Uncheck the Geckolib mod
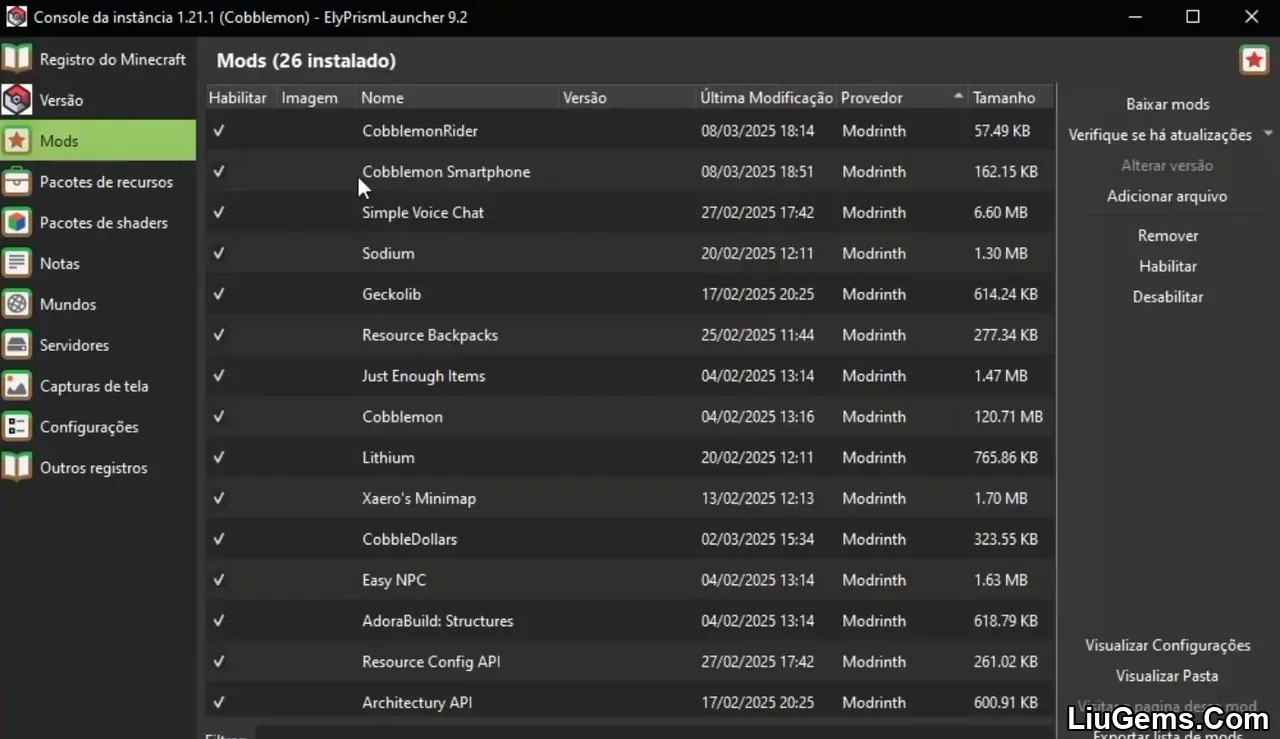This screenshot has height=739, width=1280. click(219, 294)
